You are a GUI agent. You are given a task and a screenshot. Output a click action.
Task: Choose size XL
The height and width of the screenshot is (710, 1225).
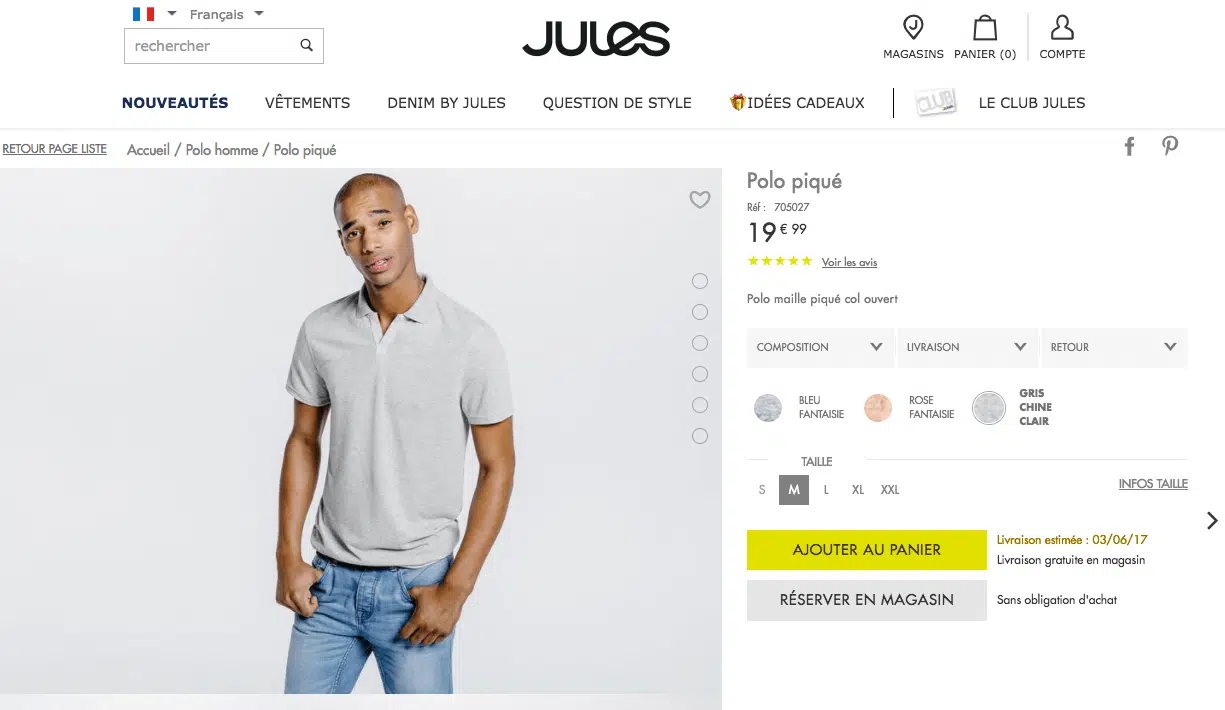click(x=858, y=490)
